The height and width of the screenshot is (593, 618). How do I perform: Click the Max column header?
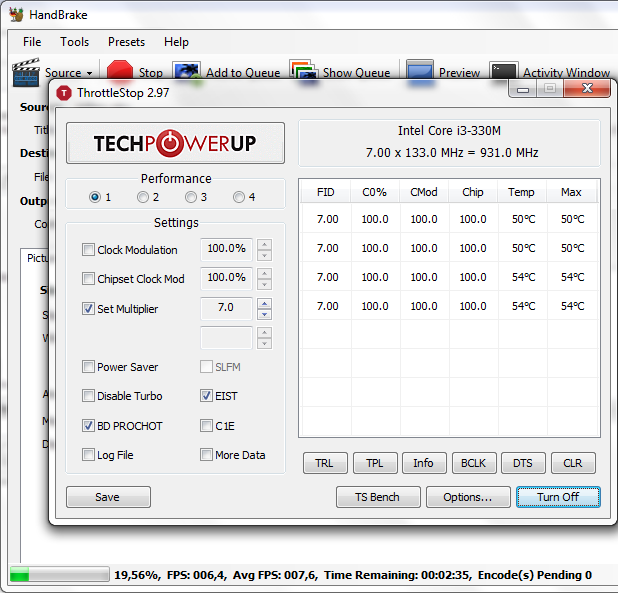point(571,192)
